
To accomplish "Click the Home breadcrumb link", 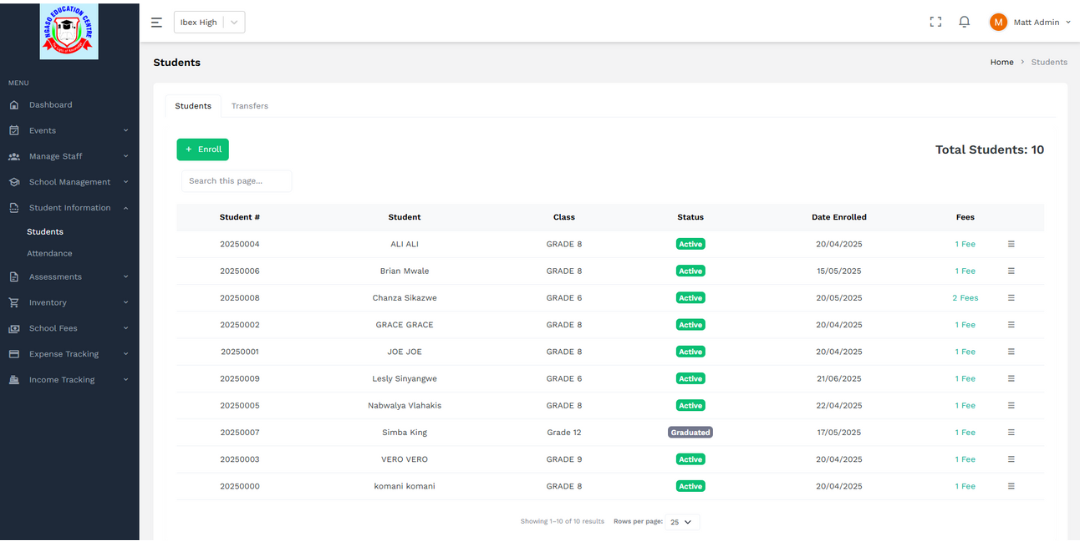I will pos(1001,62).
